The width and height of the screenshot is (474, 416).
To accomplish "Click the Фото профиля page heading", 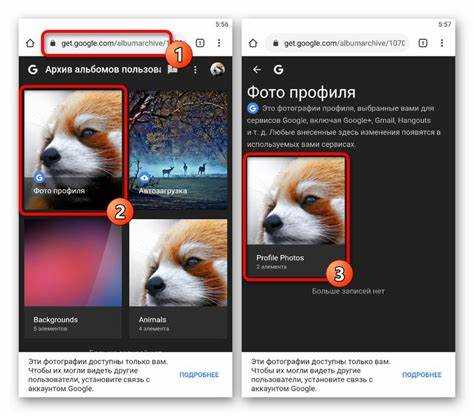I will point(301,92).
